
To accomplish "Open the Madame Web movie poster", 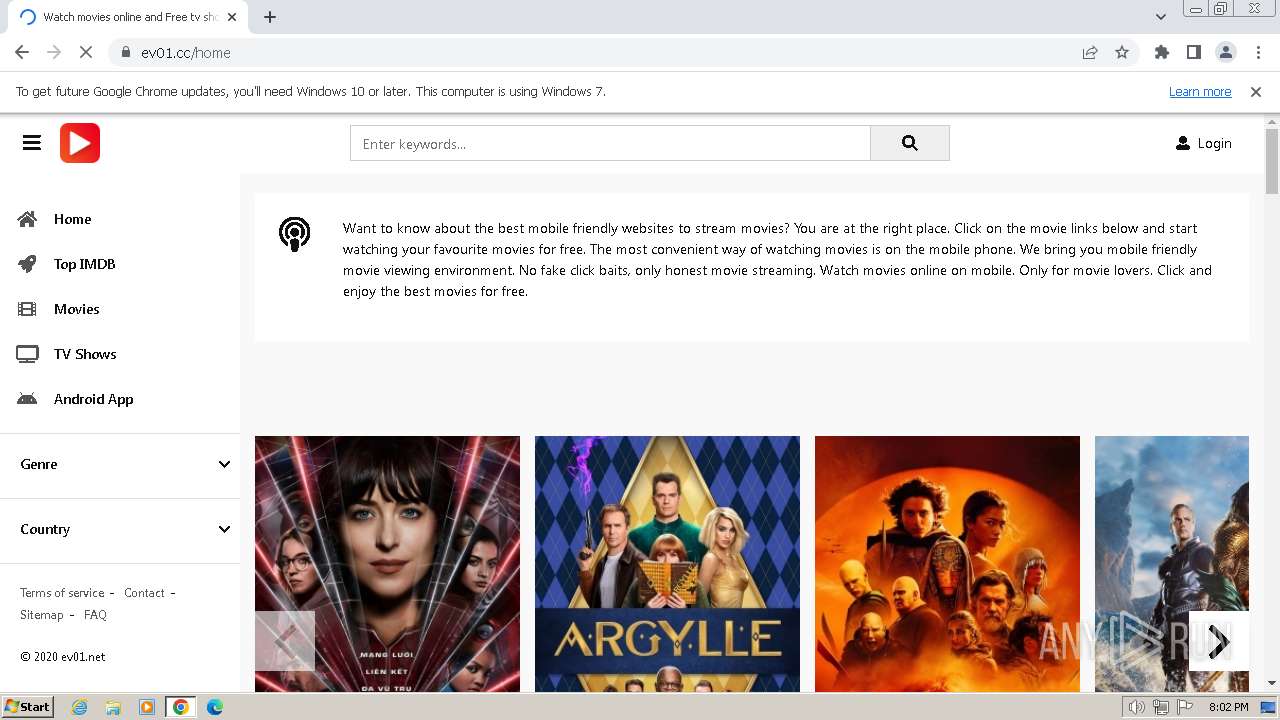I will coord(387,564).
